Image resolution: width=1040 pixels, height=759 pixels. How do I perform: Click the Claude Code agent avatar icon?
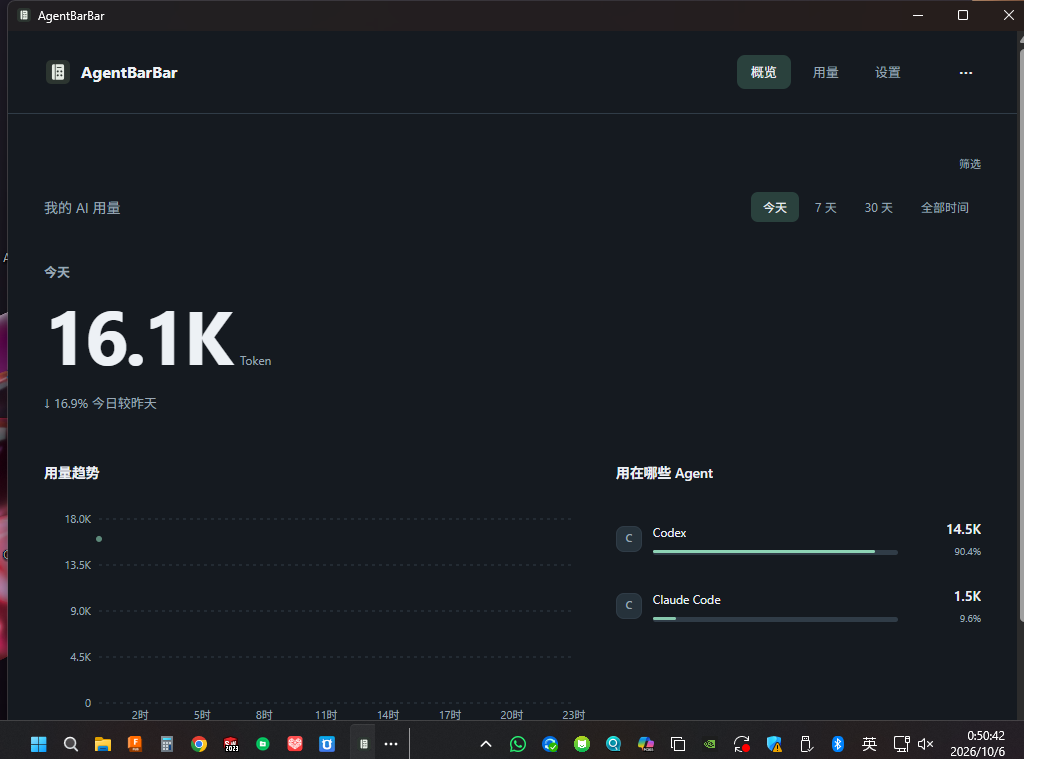(x=629, y=605)
